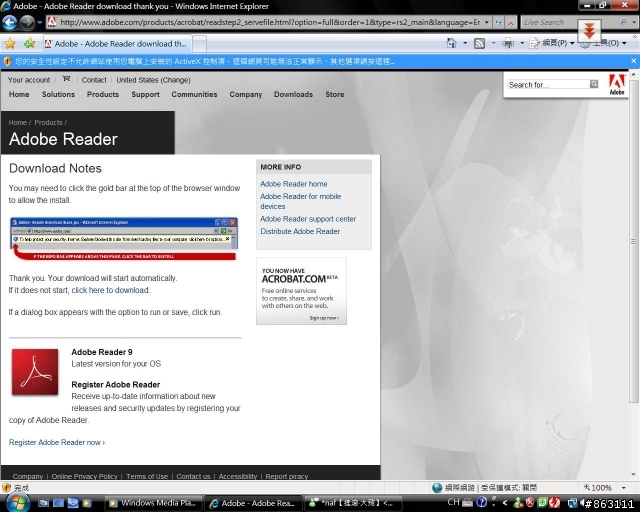The height and width of the screenshot is (512, 640).
Task: Expand the Print options dropdown arrow
Action: (522, 43)
